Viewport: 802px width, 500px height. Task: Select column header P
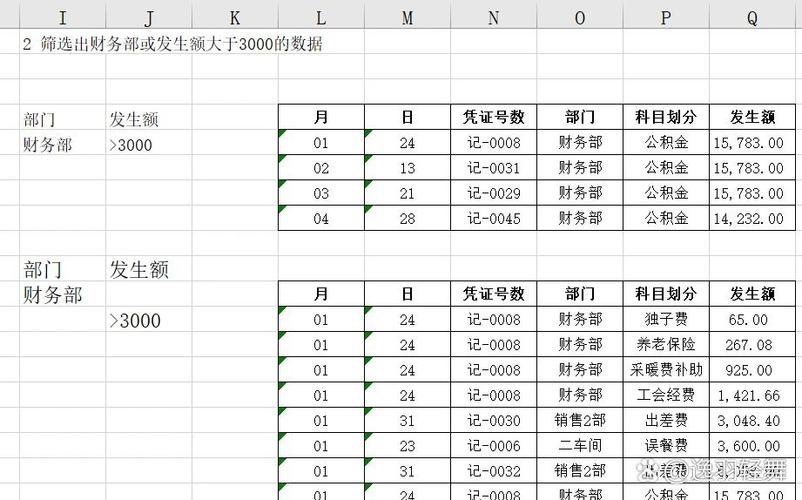click(x=666, y=18)
